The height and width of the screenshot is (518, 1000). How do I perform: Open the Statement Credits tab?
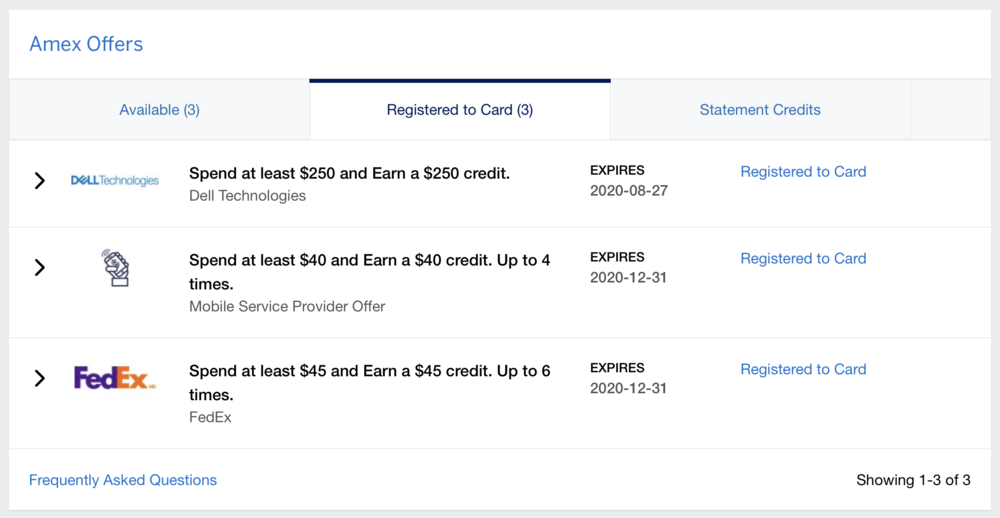[760, 110]
